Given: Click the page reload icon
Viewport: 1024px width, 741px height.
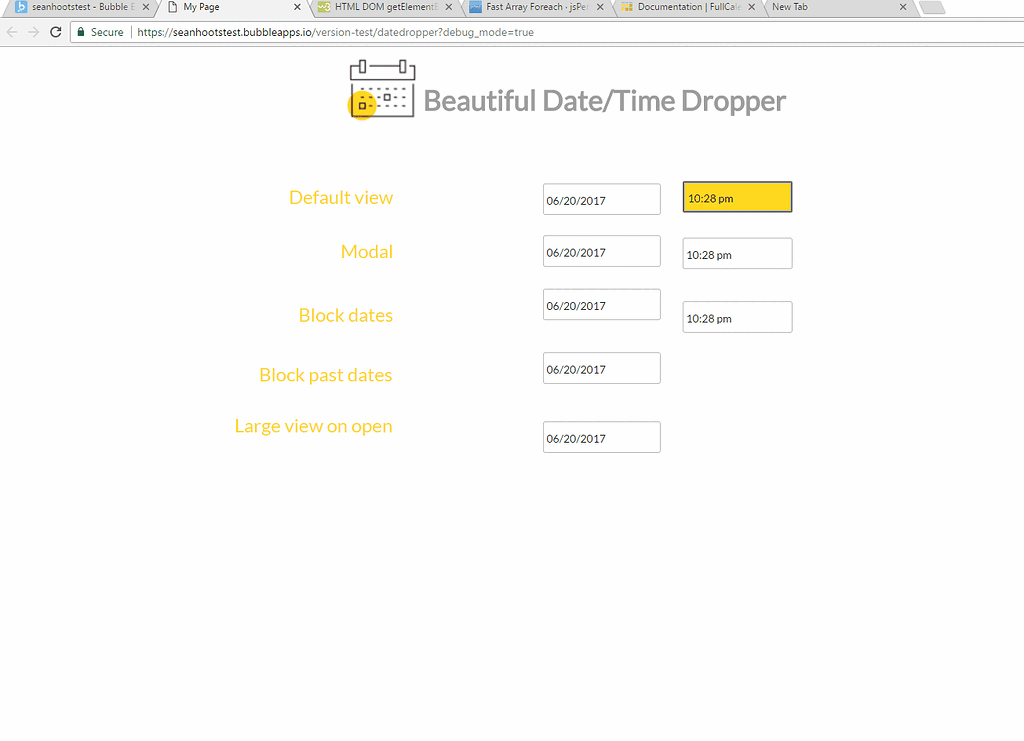Looking at the screenshot, I should point(55,31).
